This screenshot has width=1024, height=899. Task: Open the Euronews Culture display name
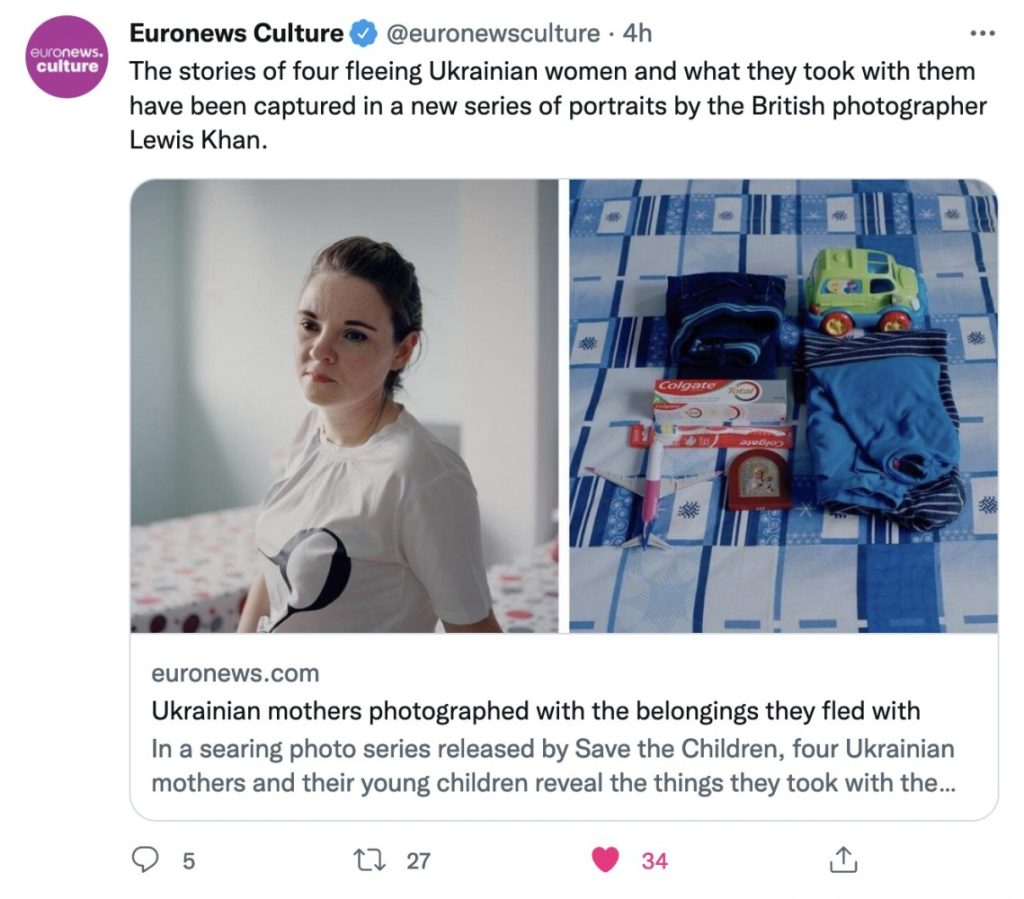pos(236,33)
